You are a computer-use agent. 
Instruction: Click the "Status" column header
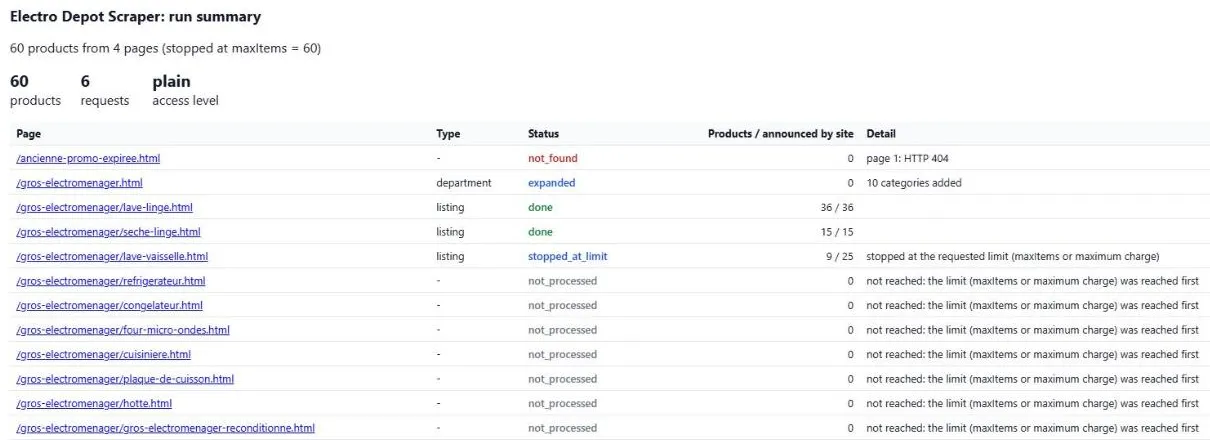point(543,133)
